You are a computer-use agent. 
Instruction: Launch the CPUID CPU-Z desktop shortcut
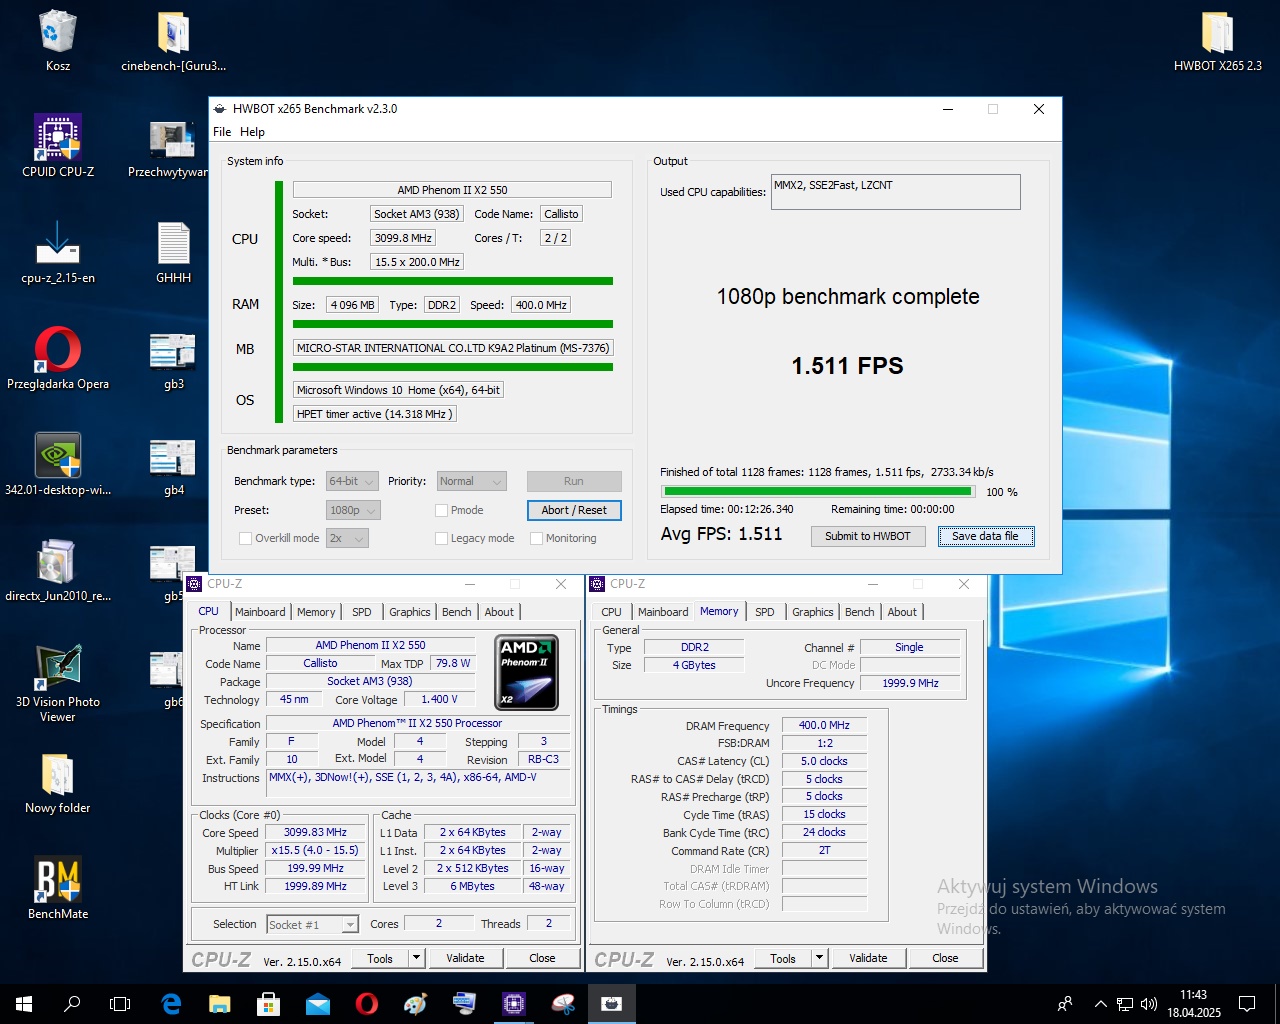(58, 147)
